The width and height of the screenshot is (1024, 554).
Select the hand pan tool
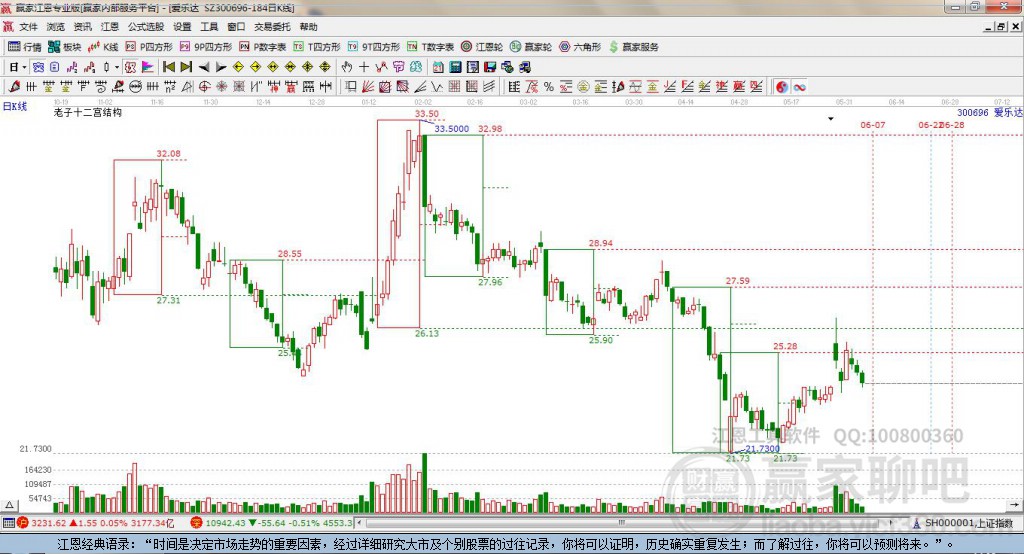347,67
